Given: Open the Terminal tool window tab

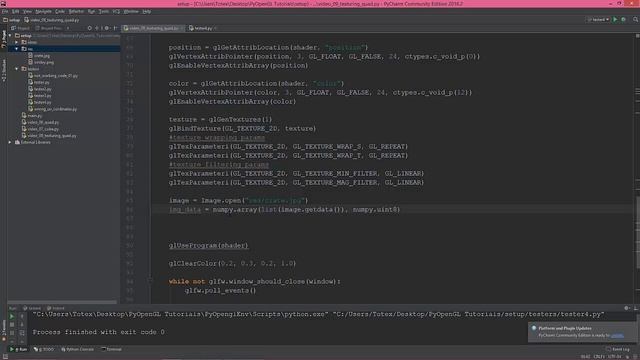Looking at the screenshot, I should [111, 349].
